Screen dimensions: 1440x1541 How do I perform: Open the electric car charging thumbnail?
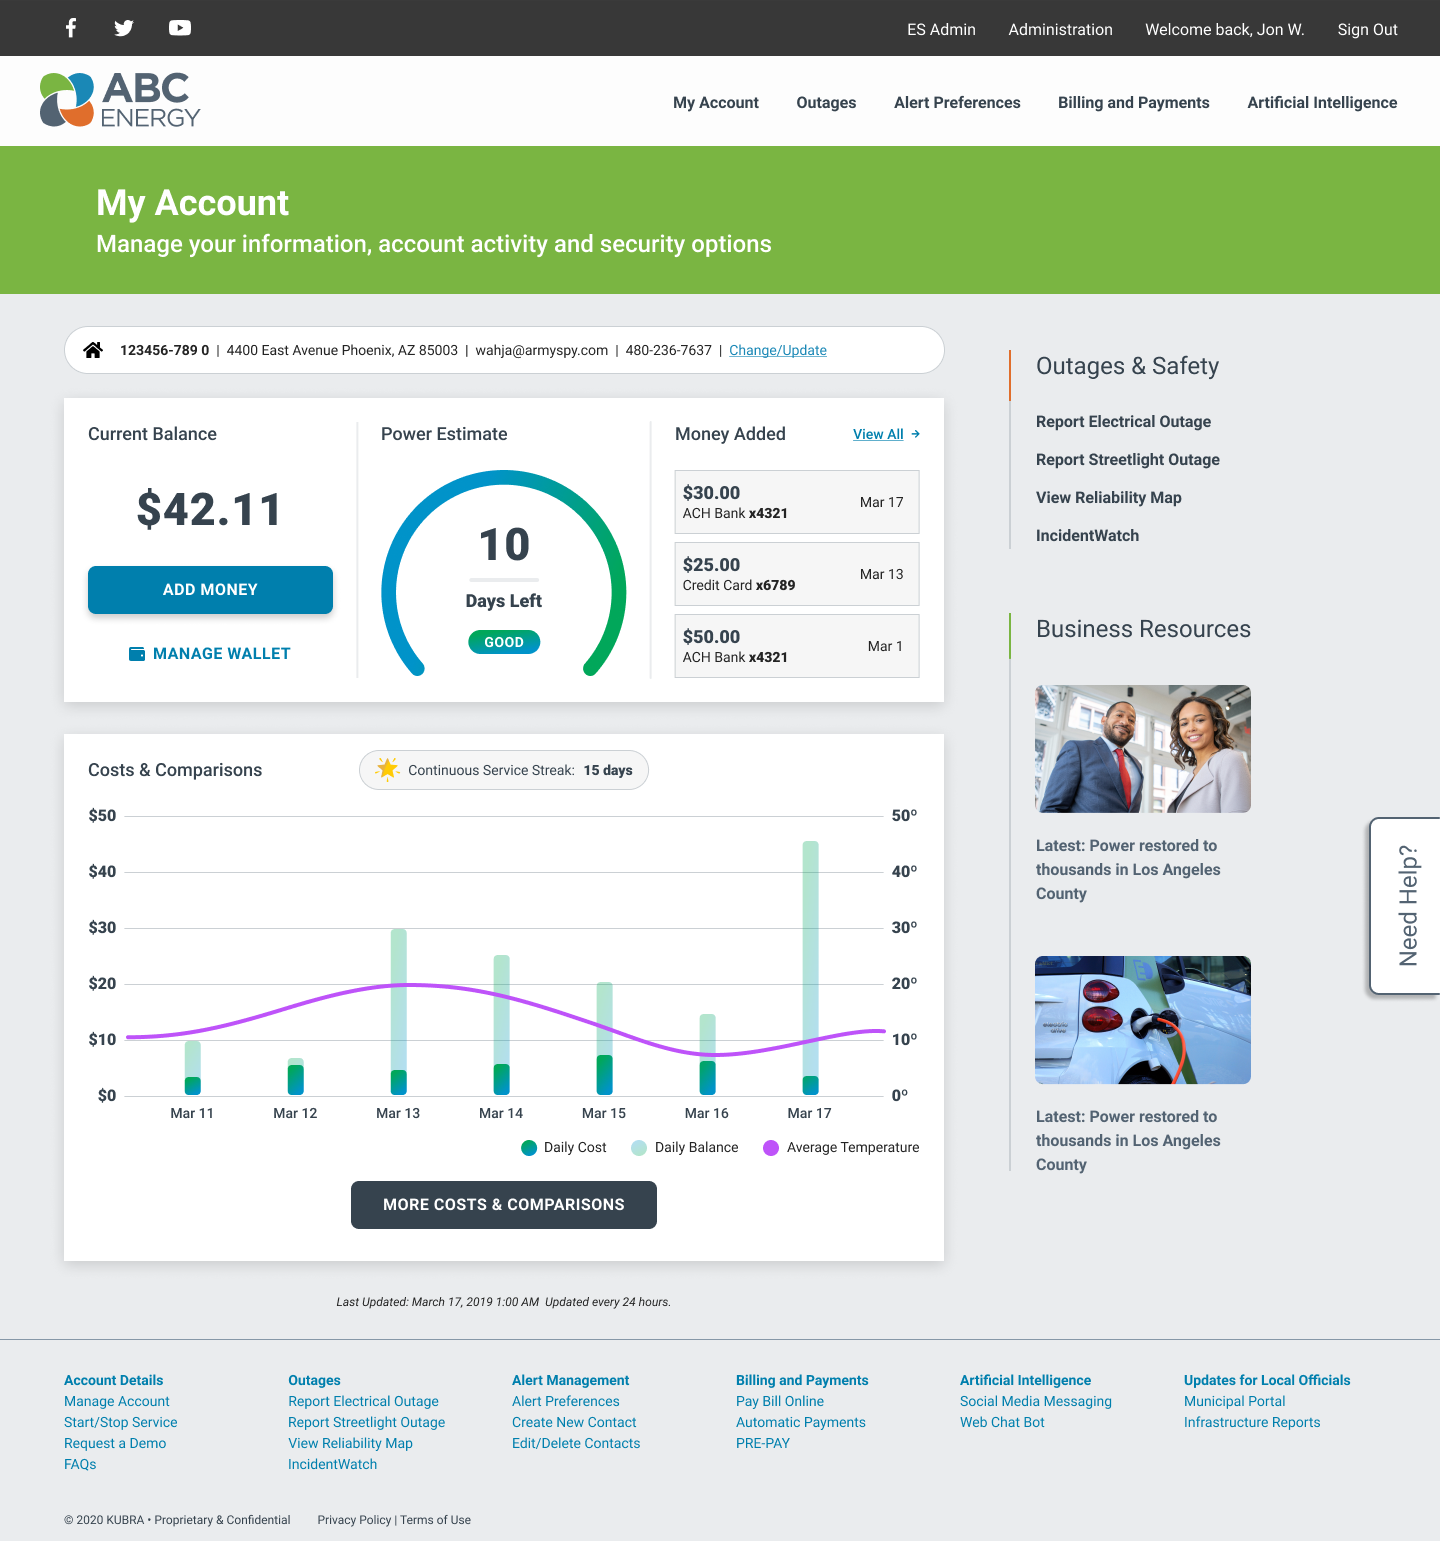click(1143, 1020)
